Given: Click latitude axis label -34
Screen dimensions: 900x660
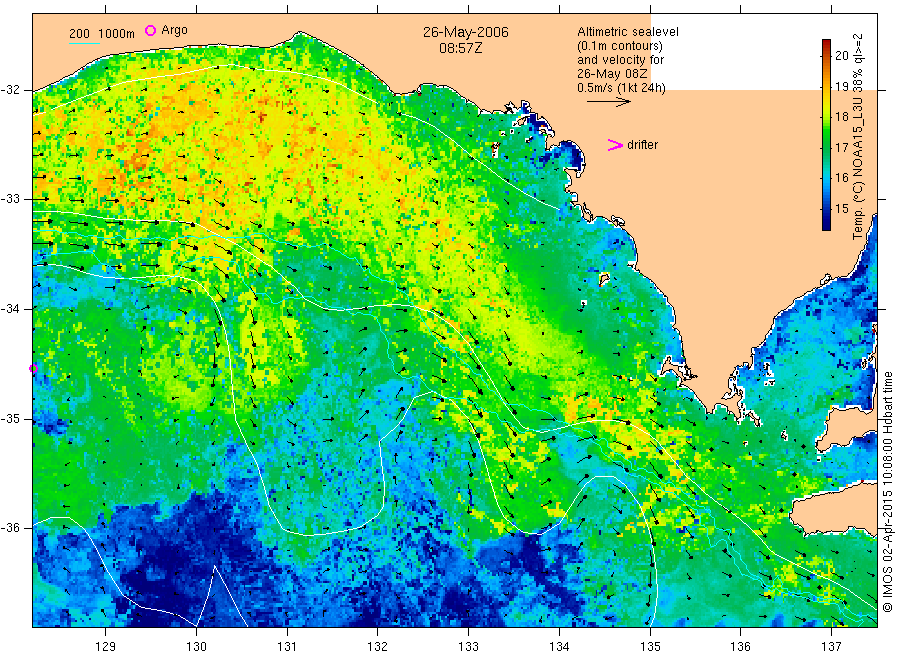Looking at the screenshot, I should click(x=10, y=309).
